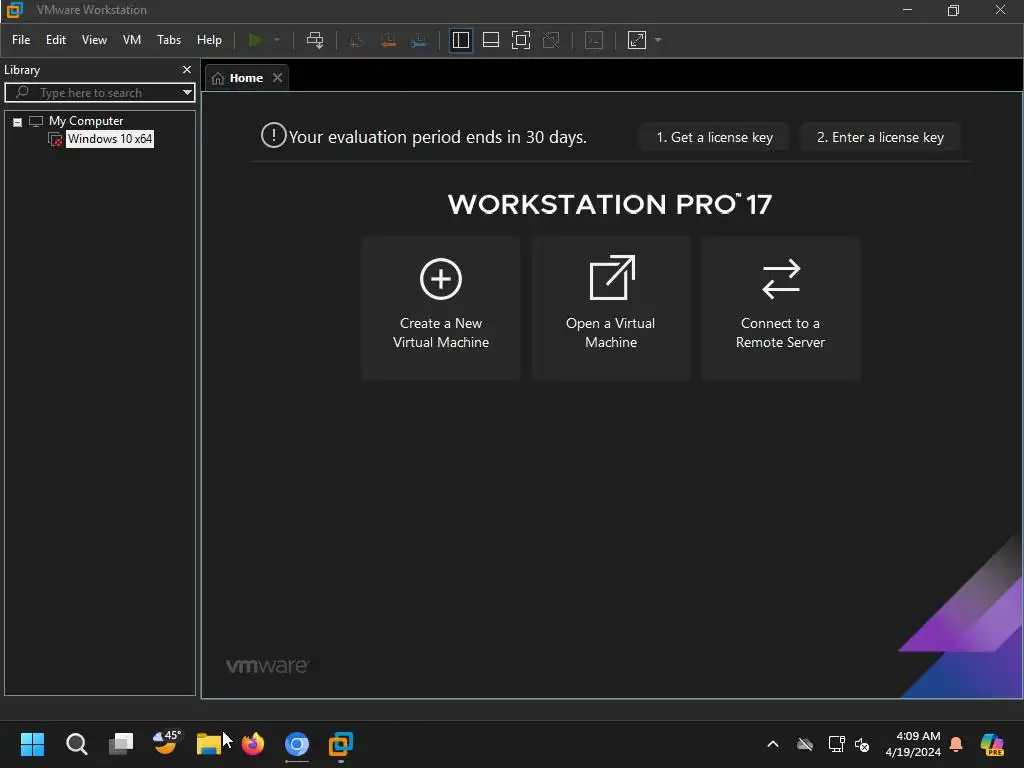Open File Explorer from the taskbar
1024x768 pixels.
click(x=209, y=743)
